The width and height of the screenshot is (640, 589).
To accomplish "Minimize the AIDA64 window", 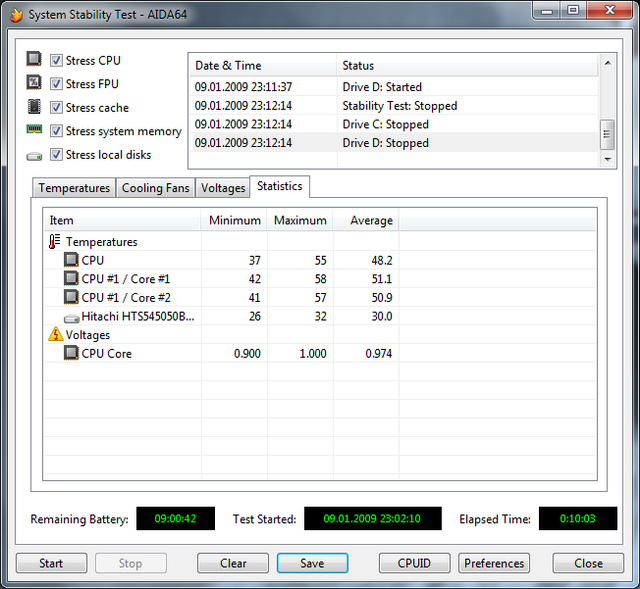I will point(547,11).
